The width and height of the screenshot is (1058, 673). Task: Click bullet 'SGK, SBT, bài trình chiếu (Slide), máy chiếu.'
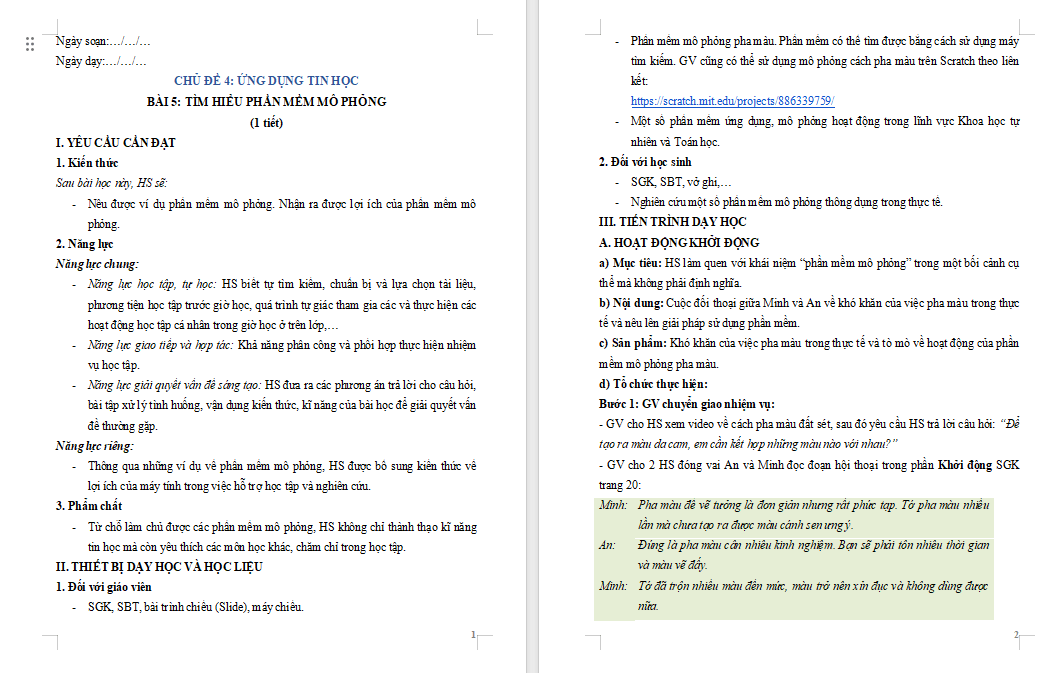point(196,607)
